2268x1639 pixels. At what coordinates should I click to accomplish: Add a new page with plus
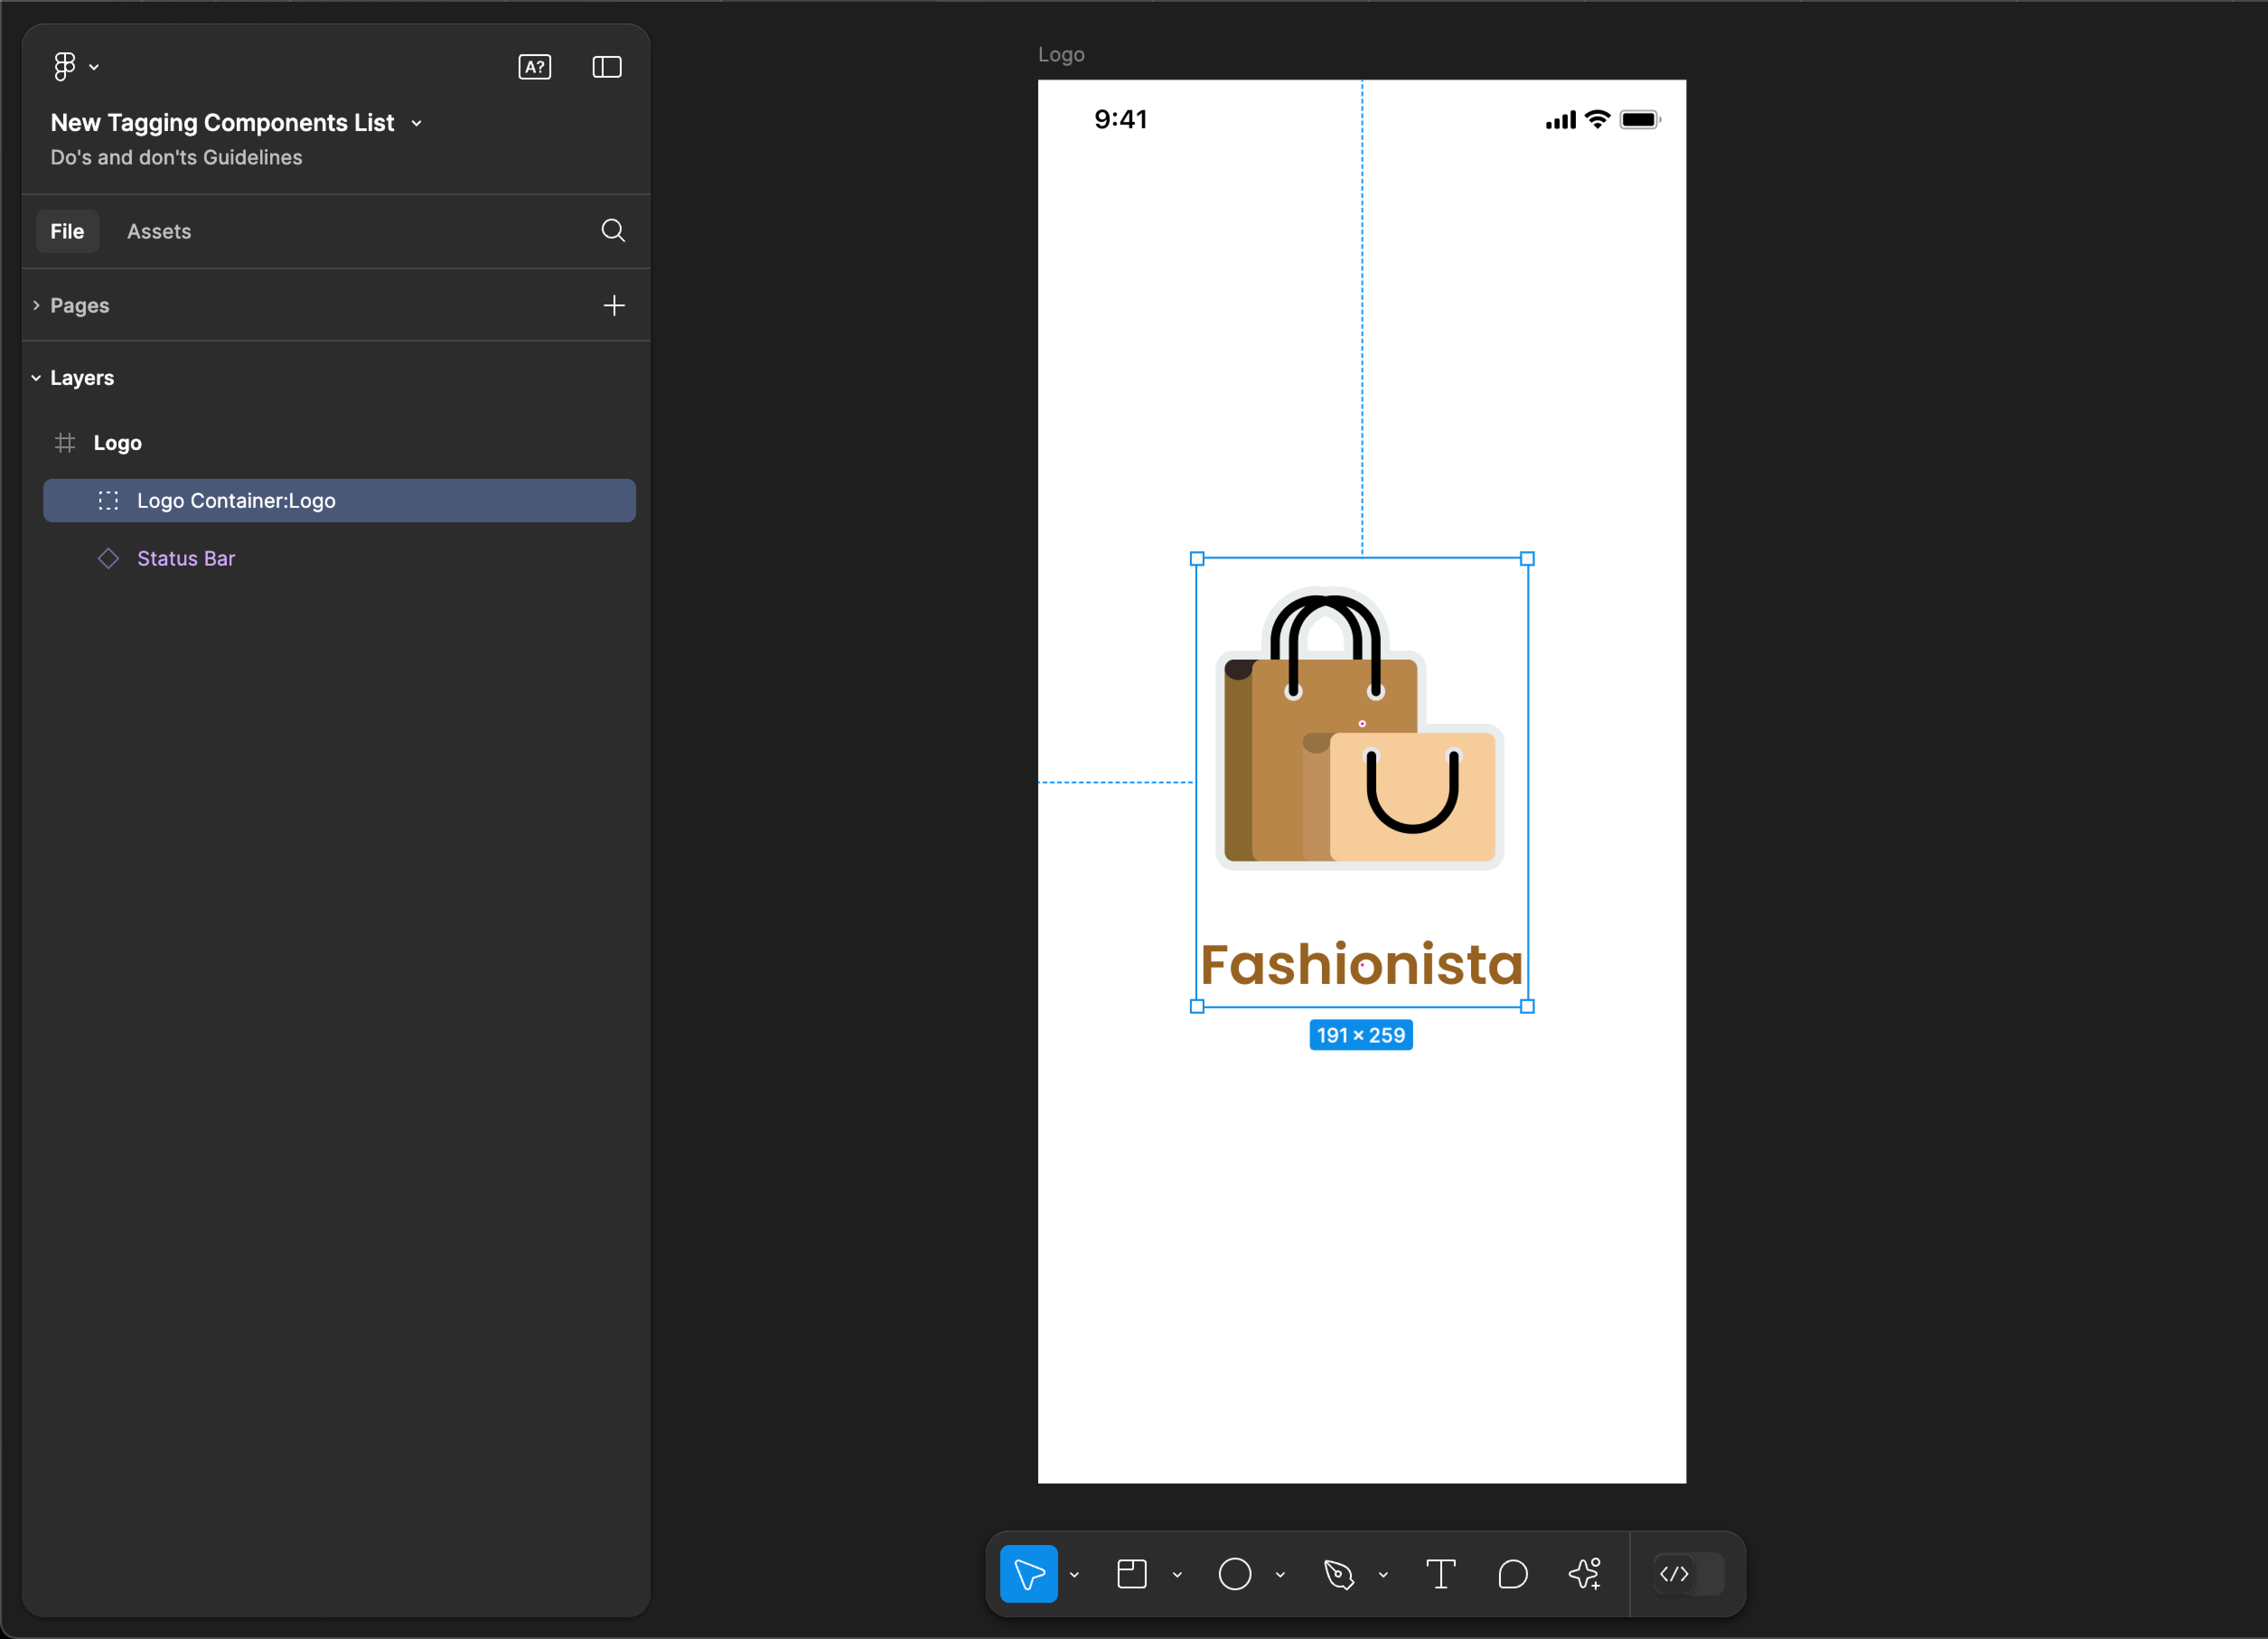614,305
